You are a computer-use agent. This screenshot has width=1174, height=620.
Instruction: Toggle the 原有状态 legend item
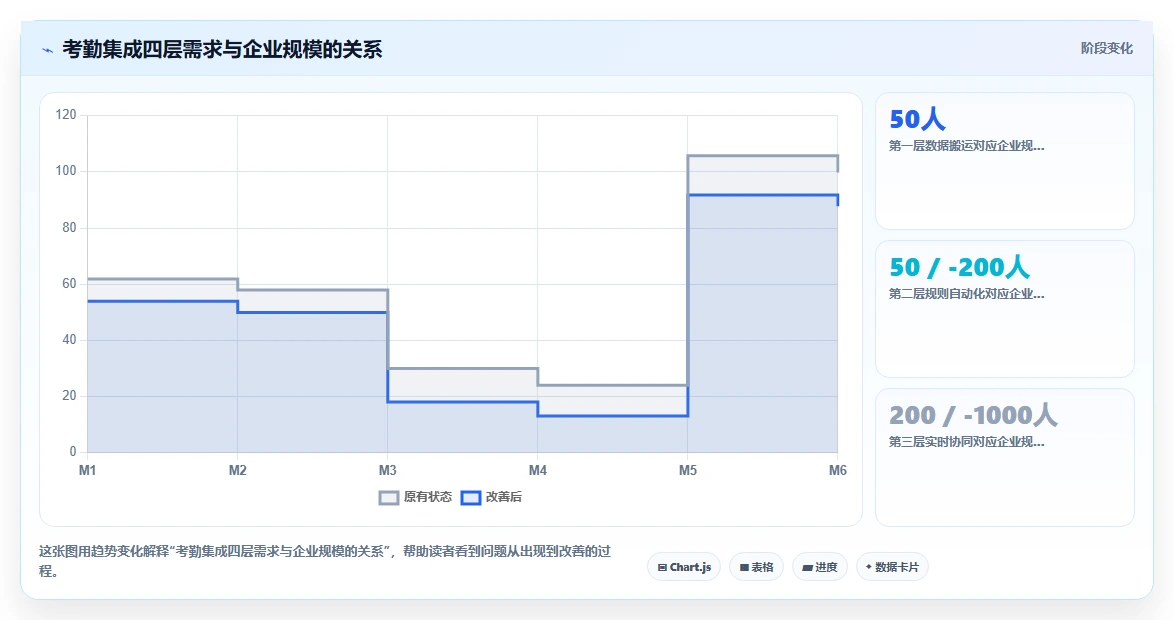[416, 497]
